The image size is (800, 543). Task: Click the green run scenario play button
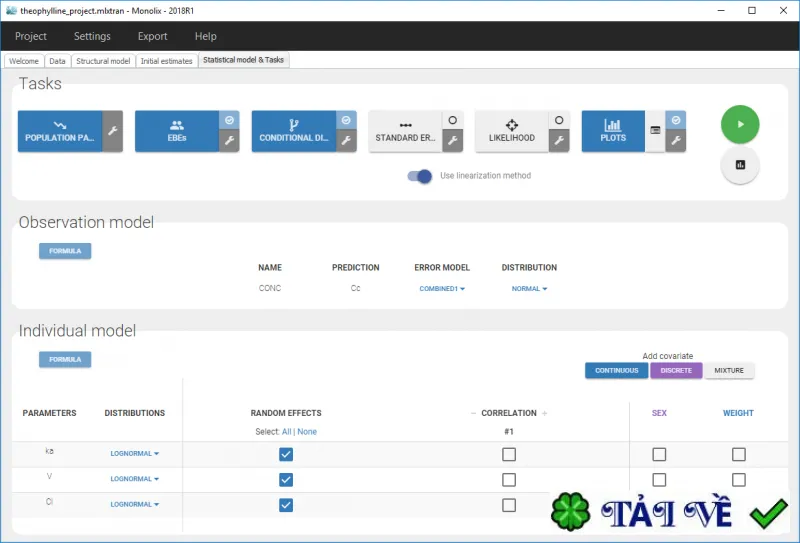tap(740, 124)
